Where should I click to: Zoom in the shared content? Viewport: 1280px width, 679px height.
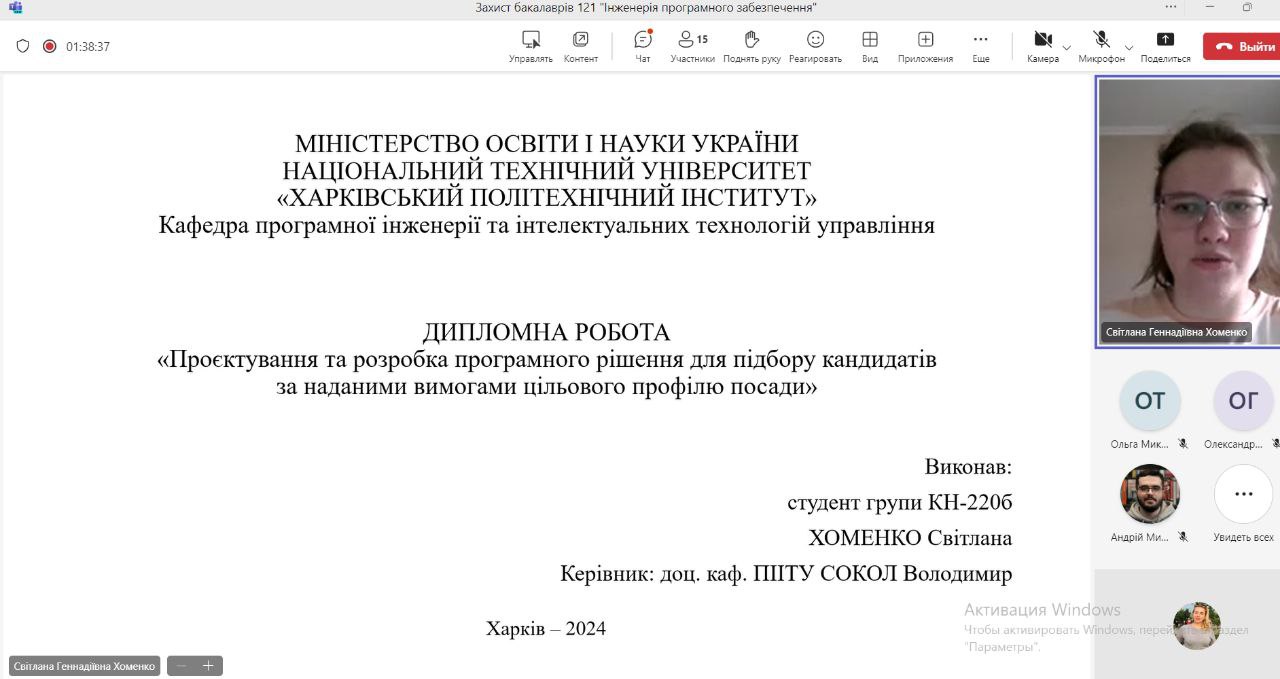(208, 665)
